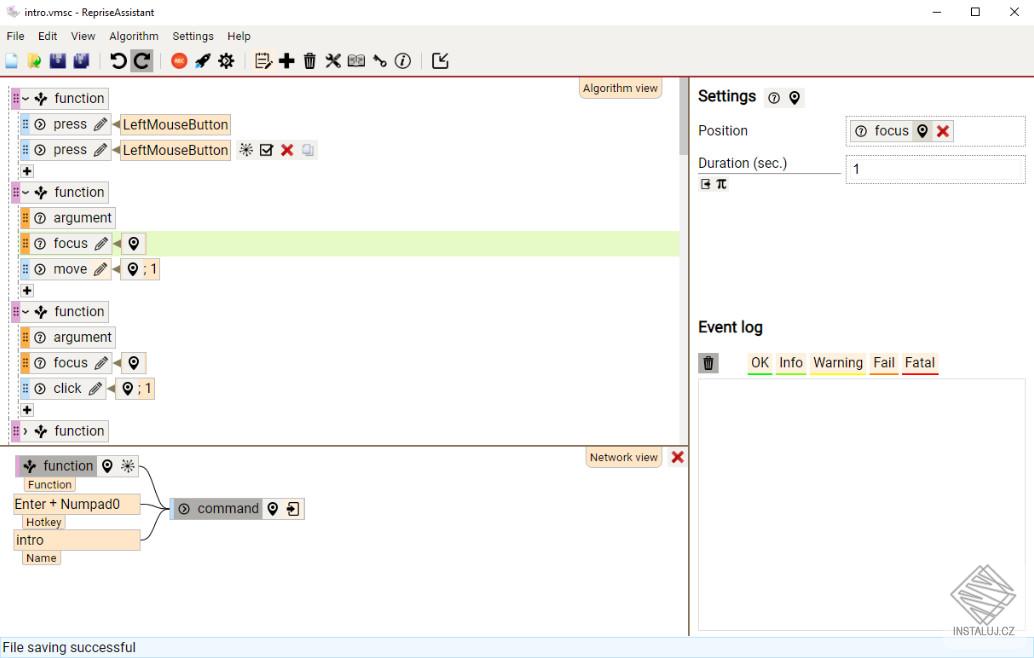Image resolution: width=1034 pixels, height=658 pixels.
Task: Open the info icon in the toolbar
Action: [x=403, y=61]
